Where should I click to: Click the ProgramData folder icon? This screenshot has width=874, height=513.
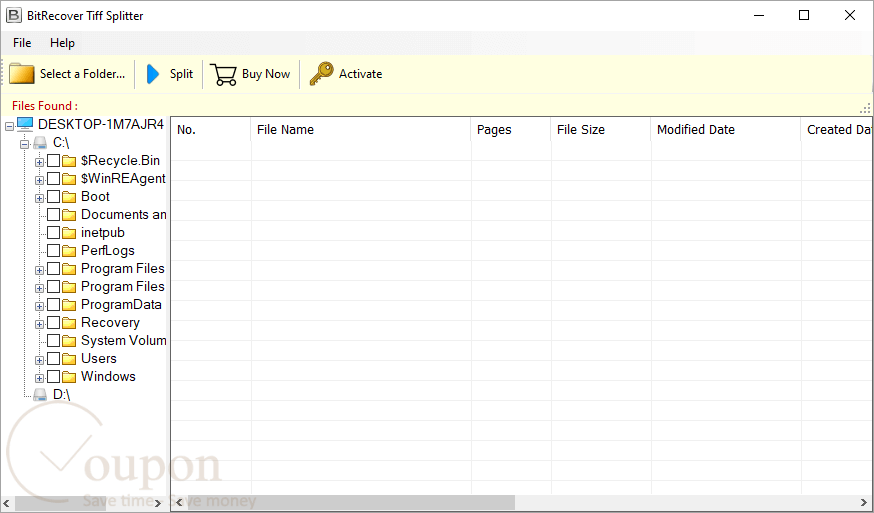pyautogui.click(x=69, y=305)
